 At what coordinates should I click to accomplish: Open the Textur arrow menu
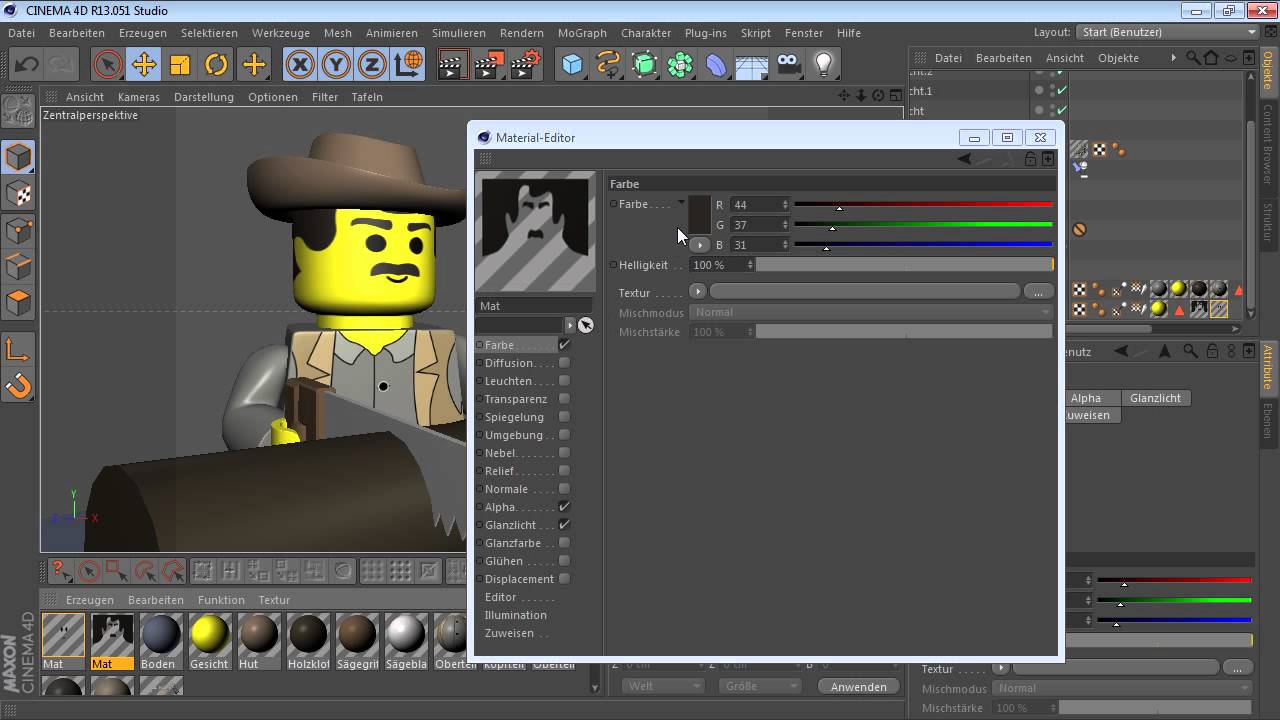(698, 292)
